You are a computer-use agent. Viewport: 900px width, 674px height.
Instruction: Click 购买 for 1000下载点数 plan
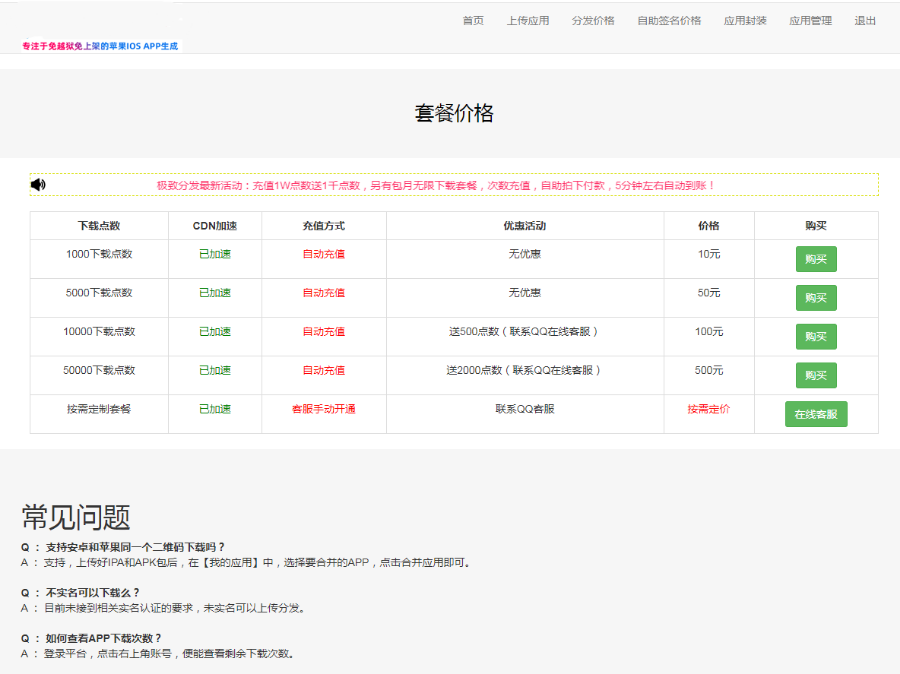pos(816,258)
